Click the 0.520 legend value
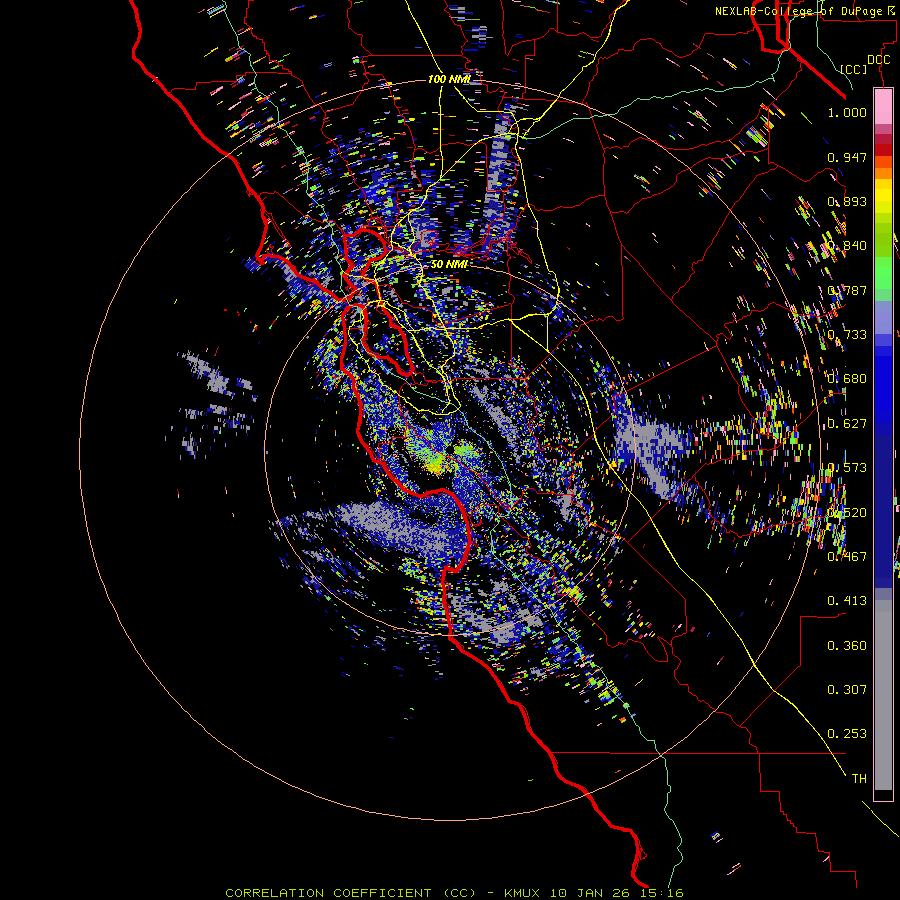The height and width of the screenshot is (900, 900). [x=847, y=513]
